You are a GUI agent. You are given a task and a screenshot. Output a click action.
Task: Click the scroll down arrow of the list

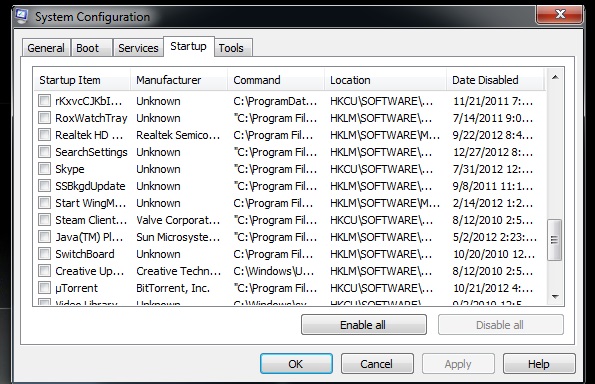555,297
